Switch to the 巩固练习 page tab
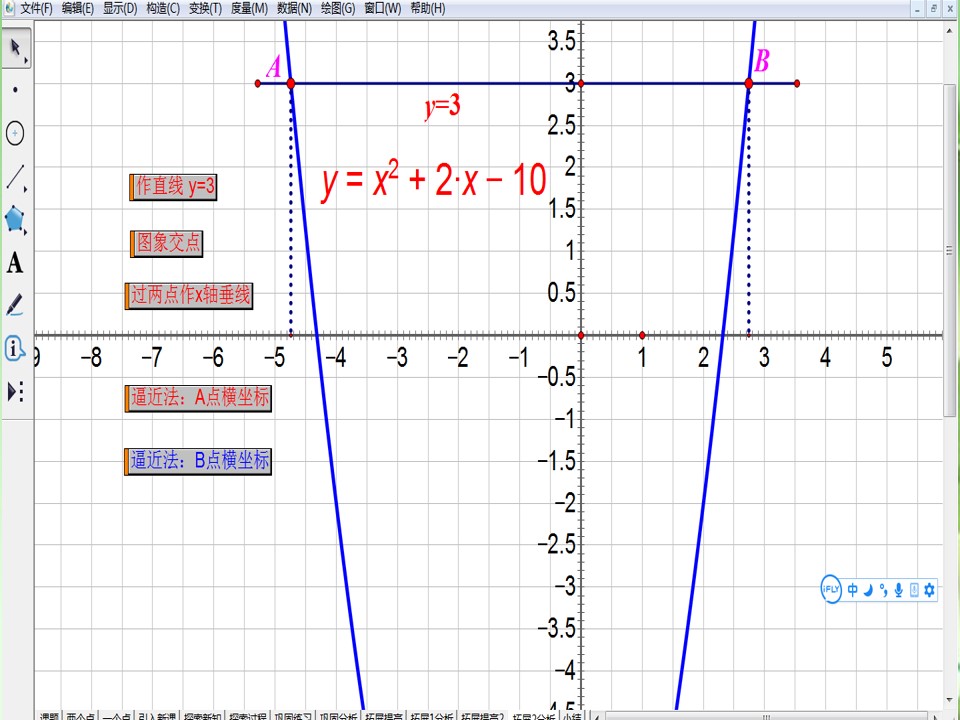Viewport: 960px width, 720px height. pos(293,716)
